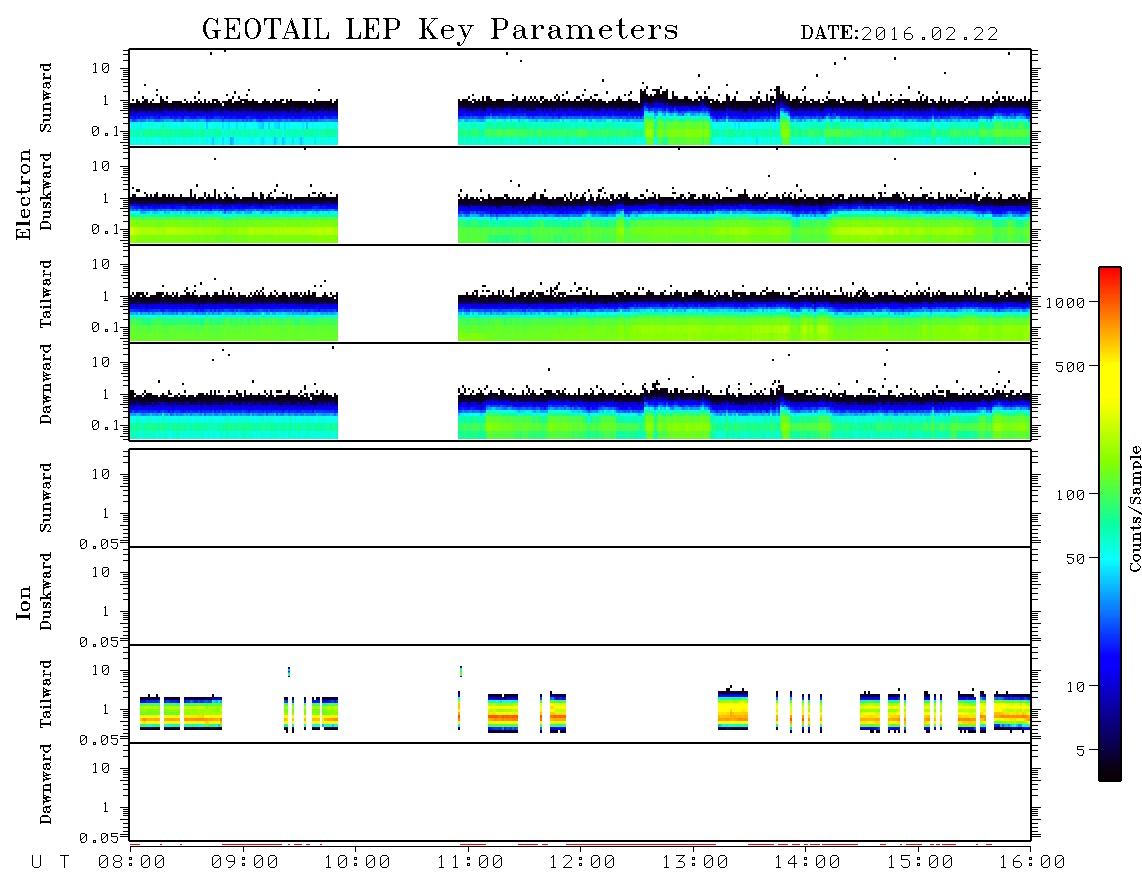Click the "10" tick of Electron Sunward axis

coord(101,68)
